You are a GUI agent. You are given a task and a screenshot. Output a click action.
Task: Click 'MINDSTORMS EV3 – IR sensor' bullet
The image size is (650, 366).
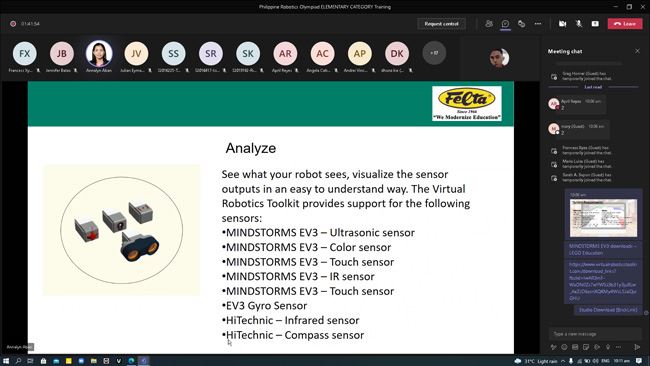coord(298,276)
